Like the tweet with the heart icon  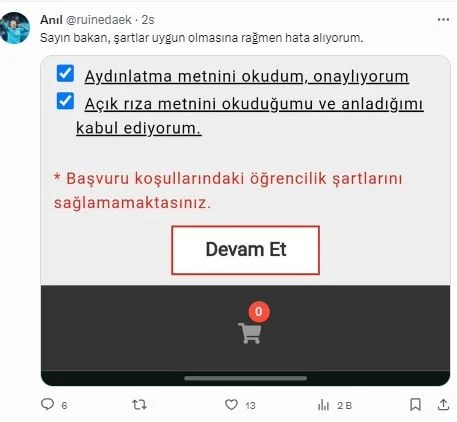pos(231,405)
